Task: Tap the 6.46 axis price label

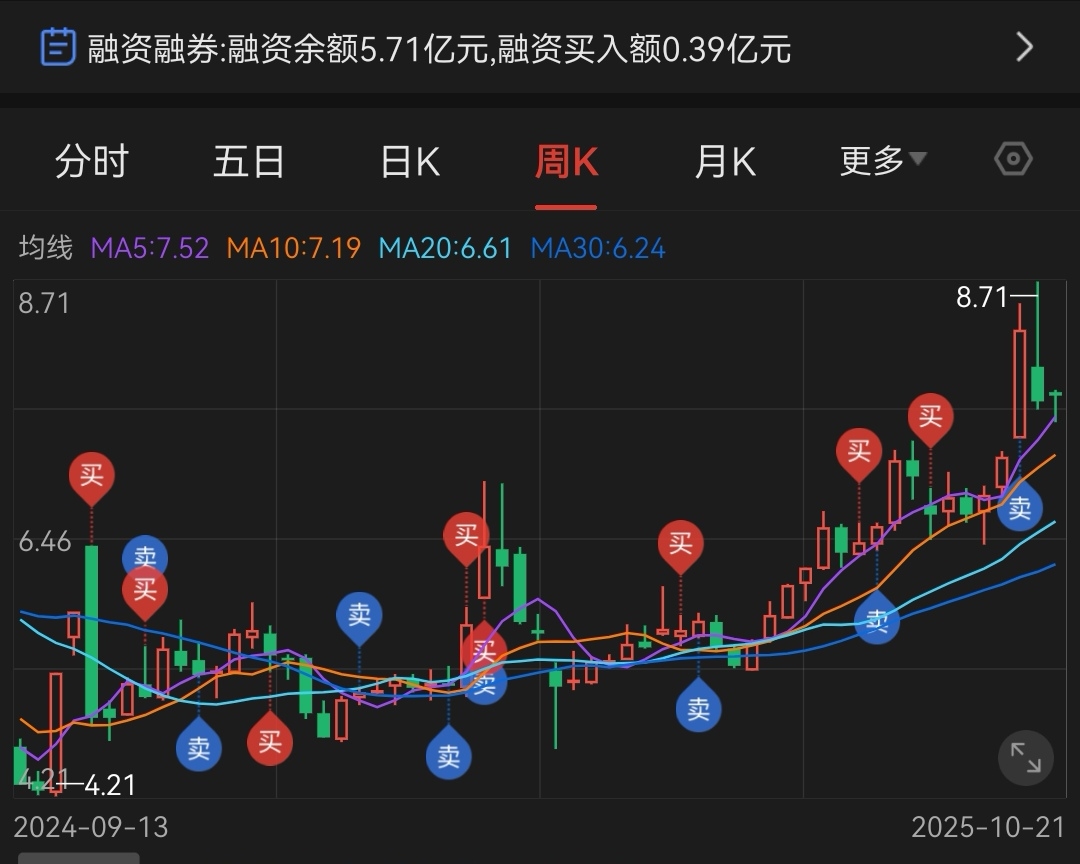Action: (x=45, y=542)
